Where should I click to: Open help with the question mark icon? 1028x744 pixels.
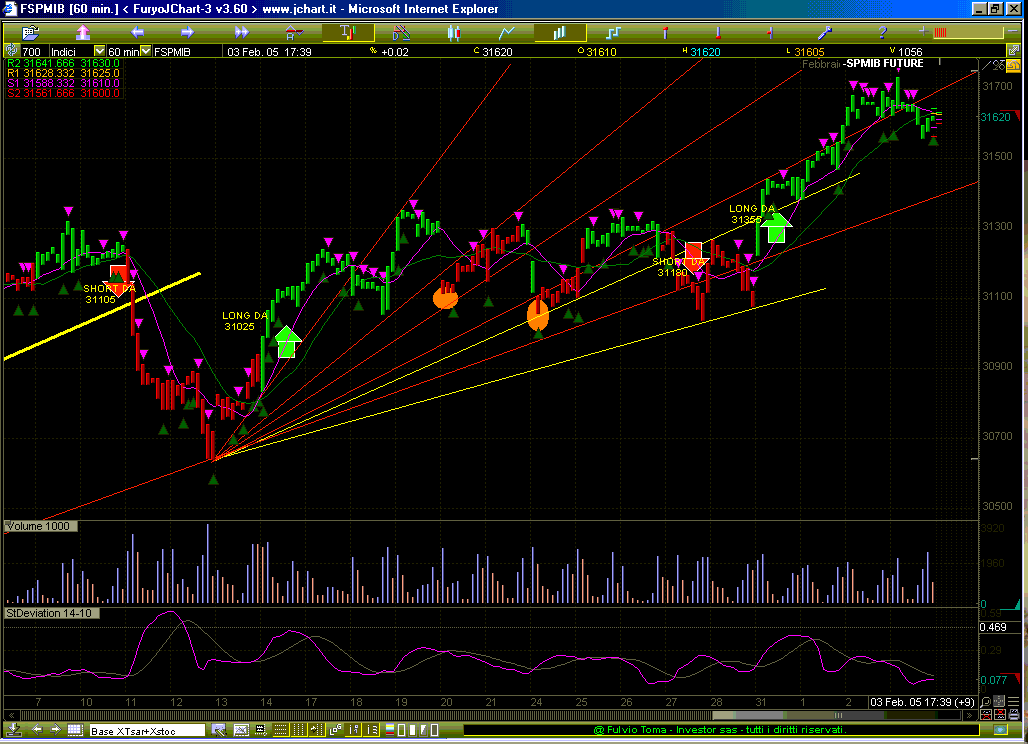881,32
